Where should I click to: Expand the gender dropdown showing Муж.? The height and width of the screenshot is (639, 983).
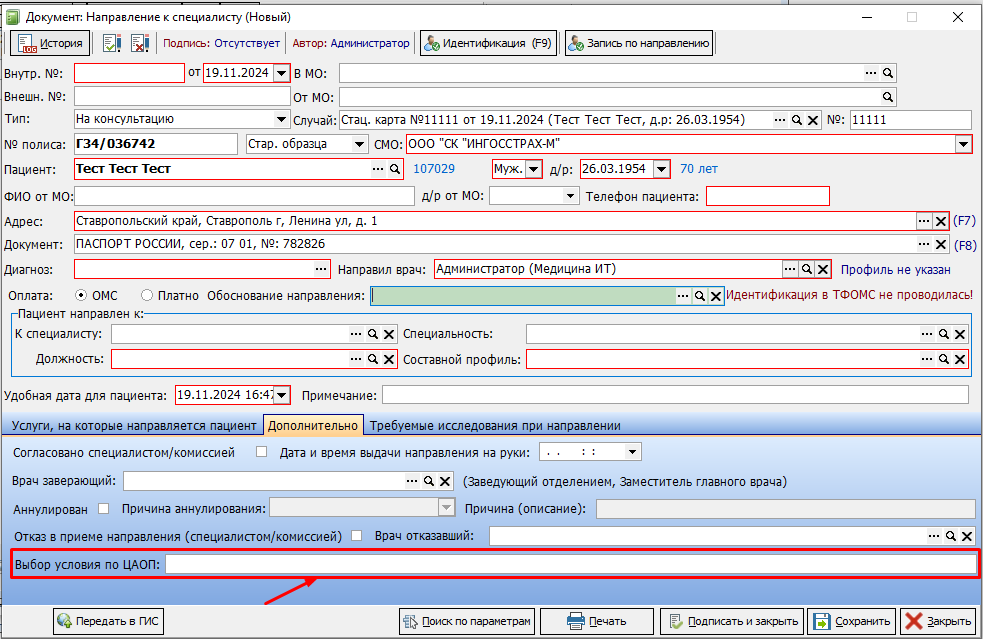pyautogui.click(x=534, y=169)
